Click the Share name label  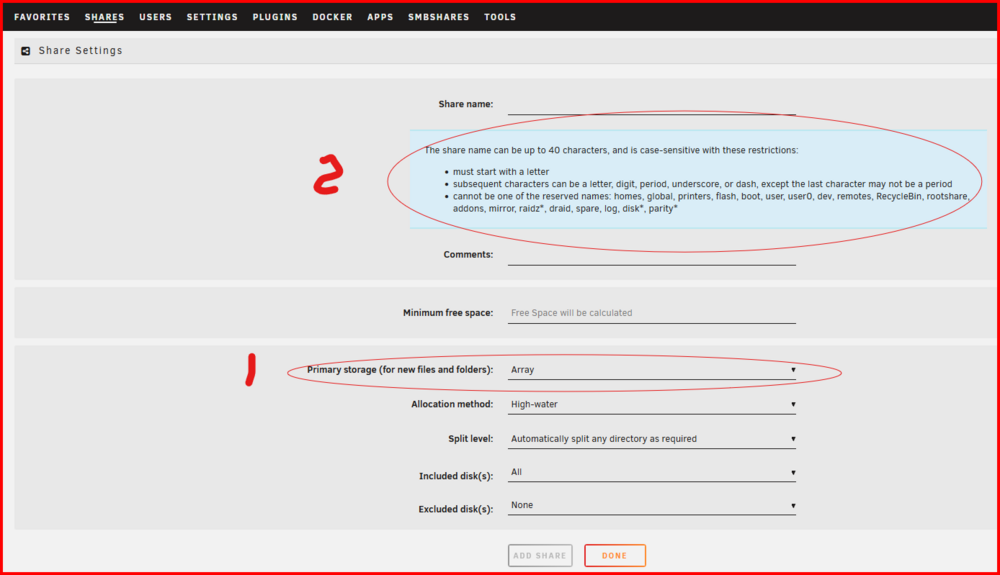click(x=466, y=104)
